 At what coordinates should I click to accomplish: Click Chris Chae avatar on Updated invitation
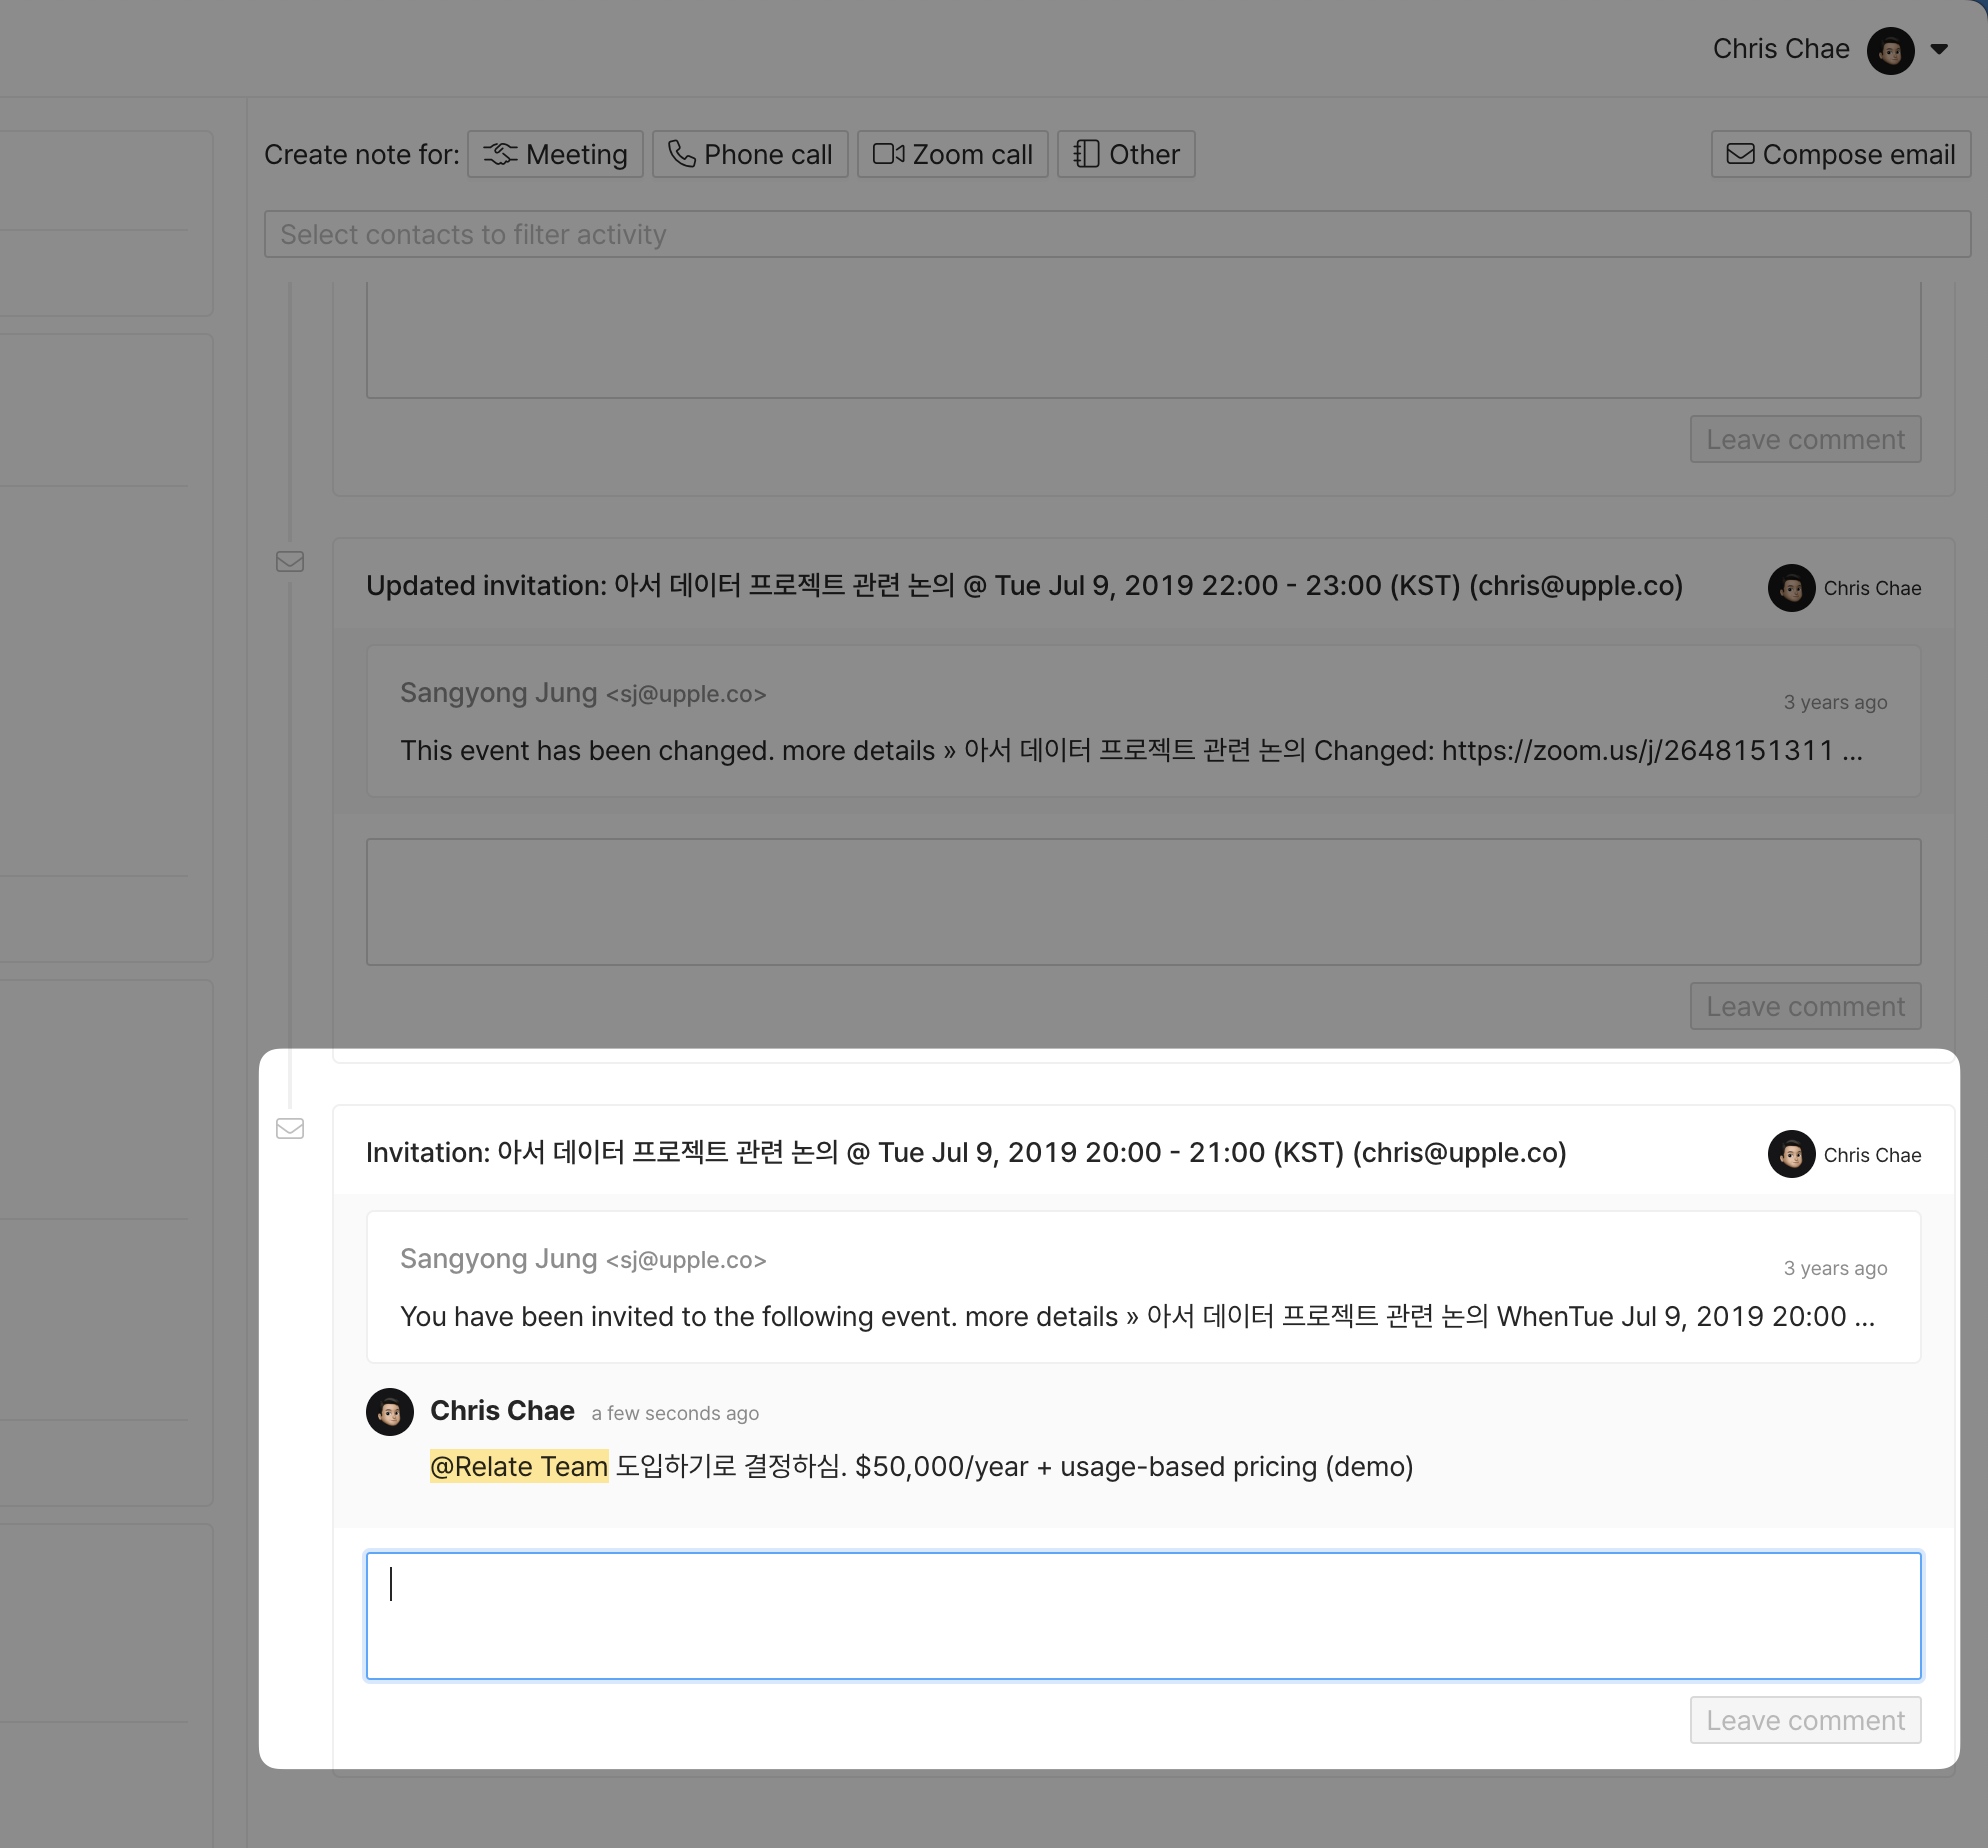tap(1791, 588)
